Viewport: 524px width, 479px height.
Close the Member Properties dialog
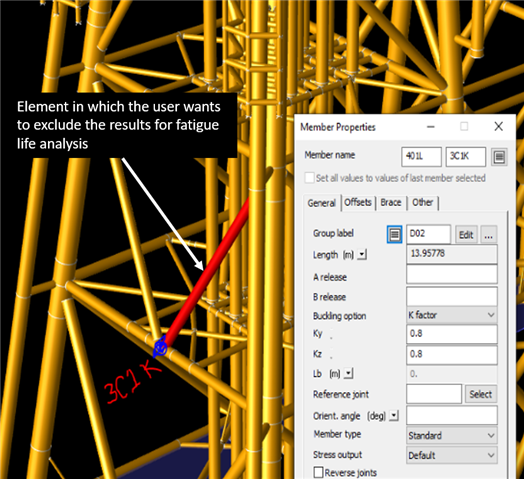499,127
